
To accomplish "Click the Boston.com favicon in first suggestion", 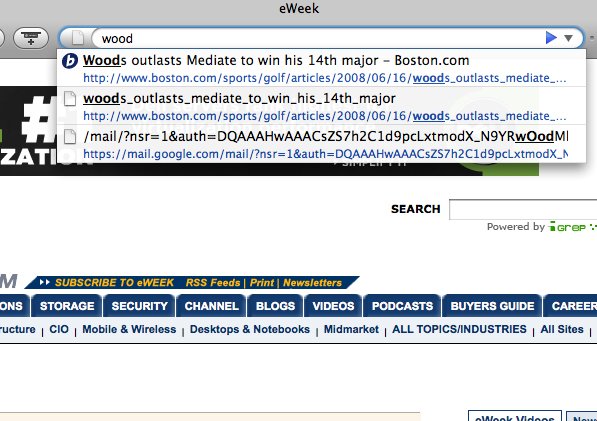I will pyautogui.click(x=70, y=61).
